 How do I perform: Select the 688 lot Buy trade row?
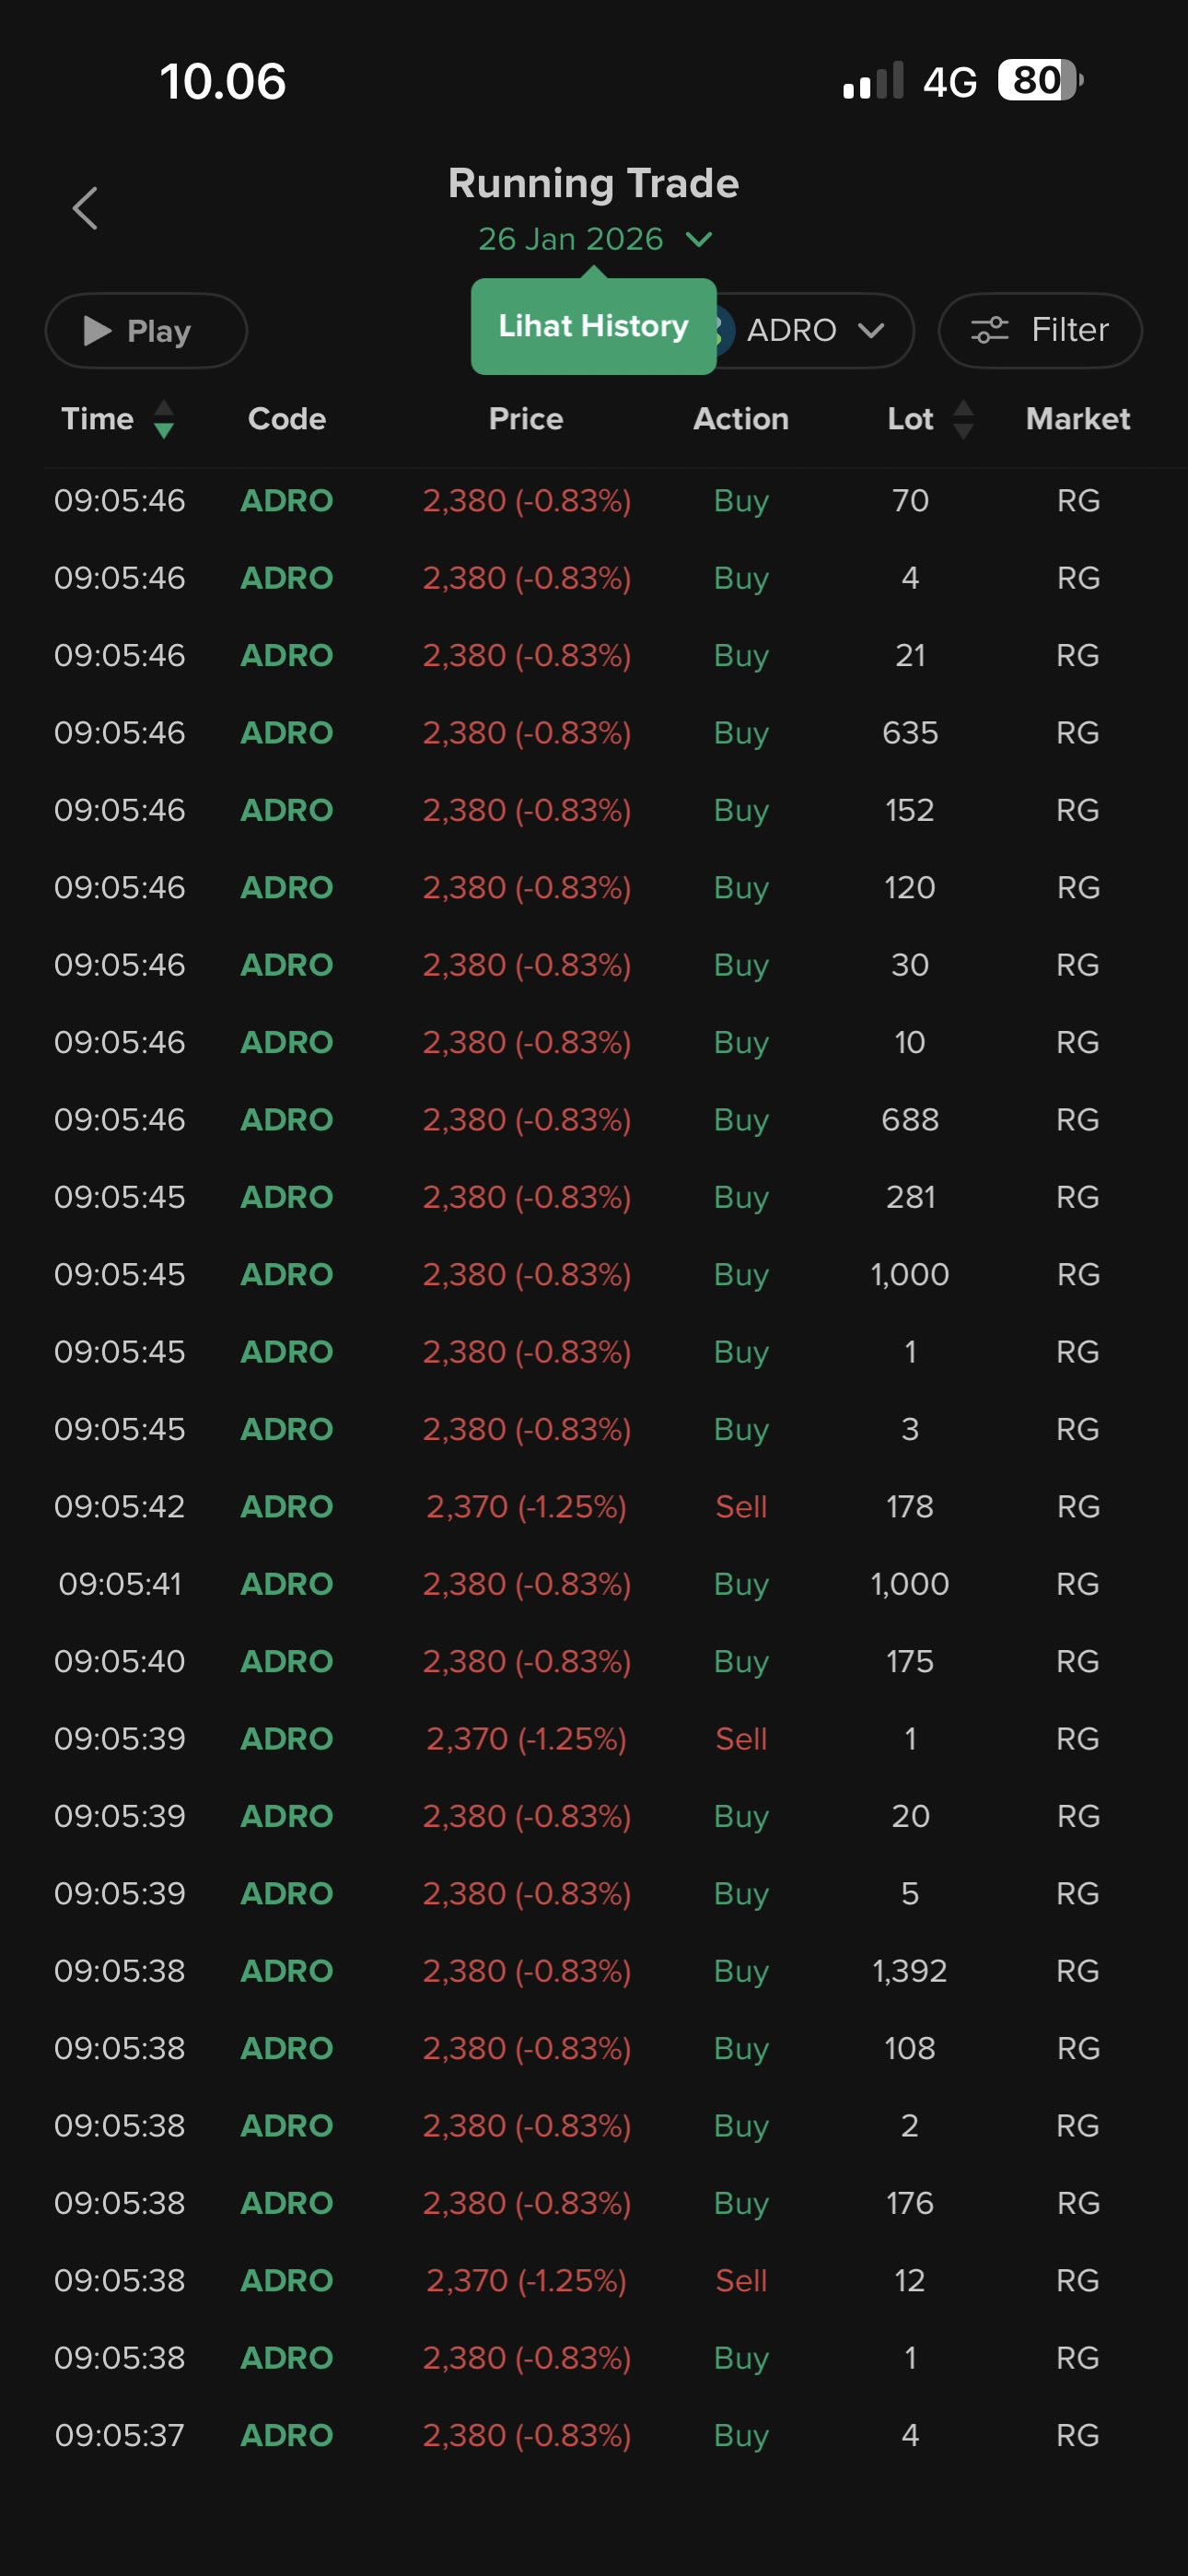594,1120
